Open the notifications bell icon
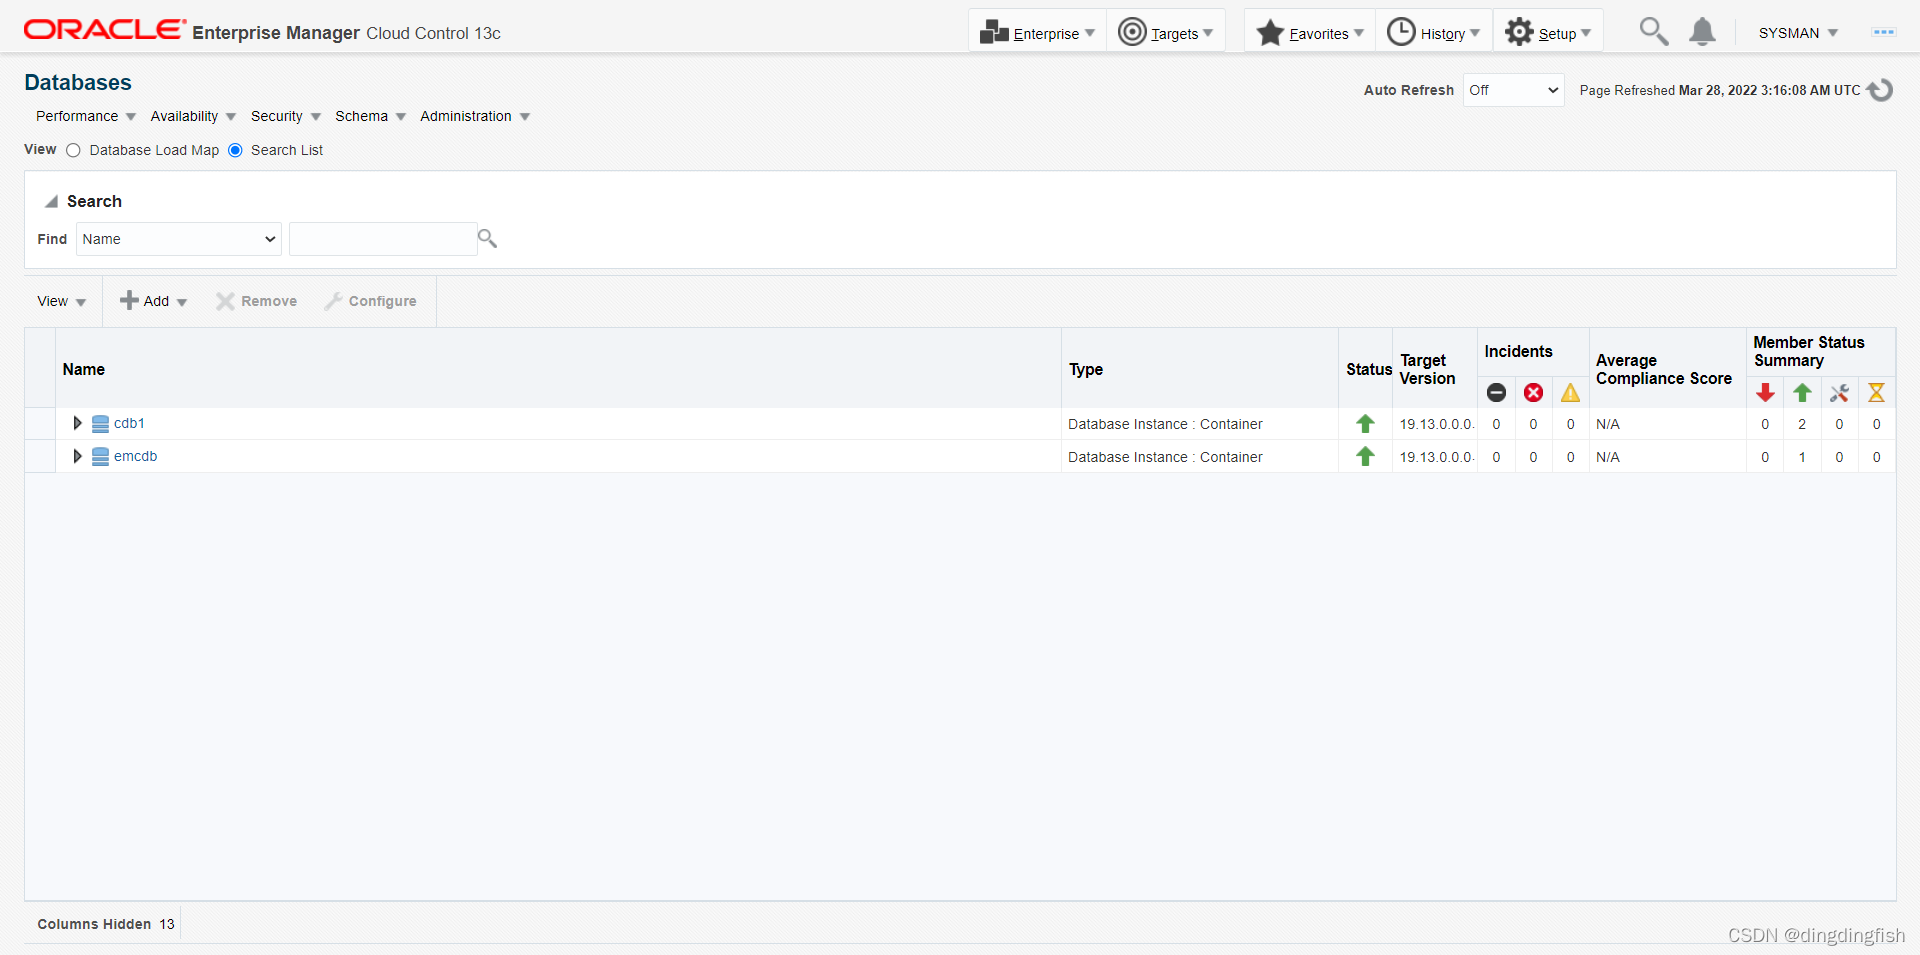The image size is (1920, 955). [x=1702, y=32]
